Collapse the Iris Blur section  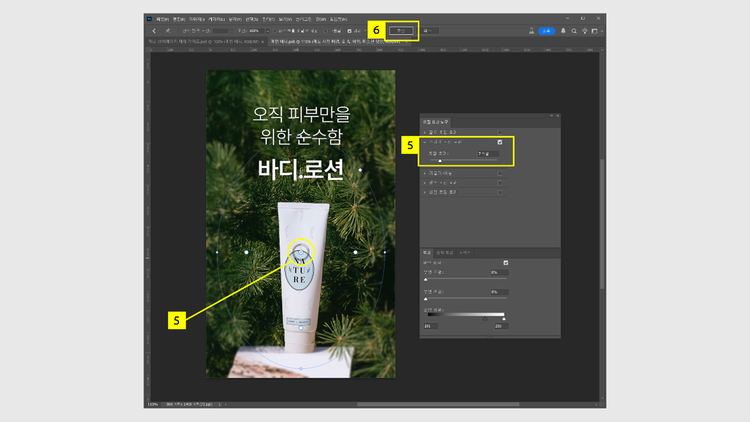point(425,142)
